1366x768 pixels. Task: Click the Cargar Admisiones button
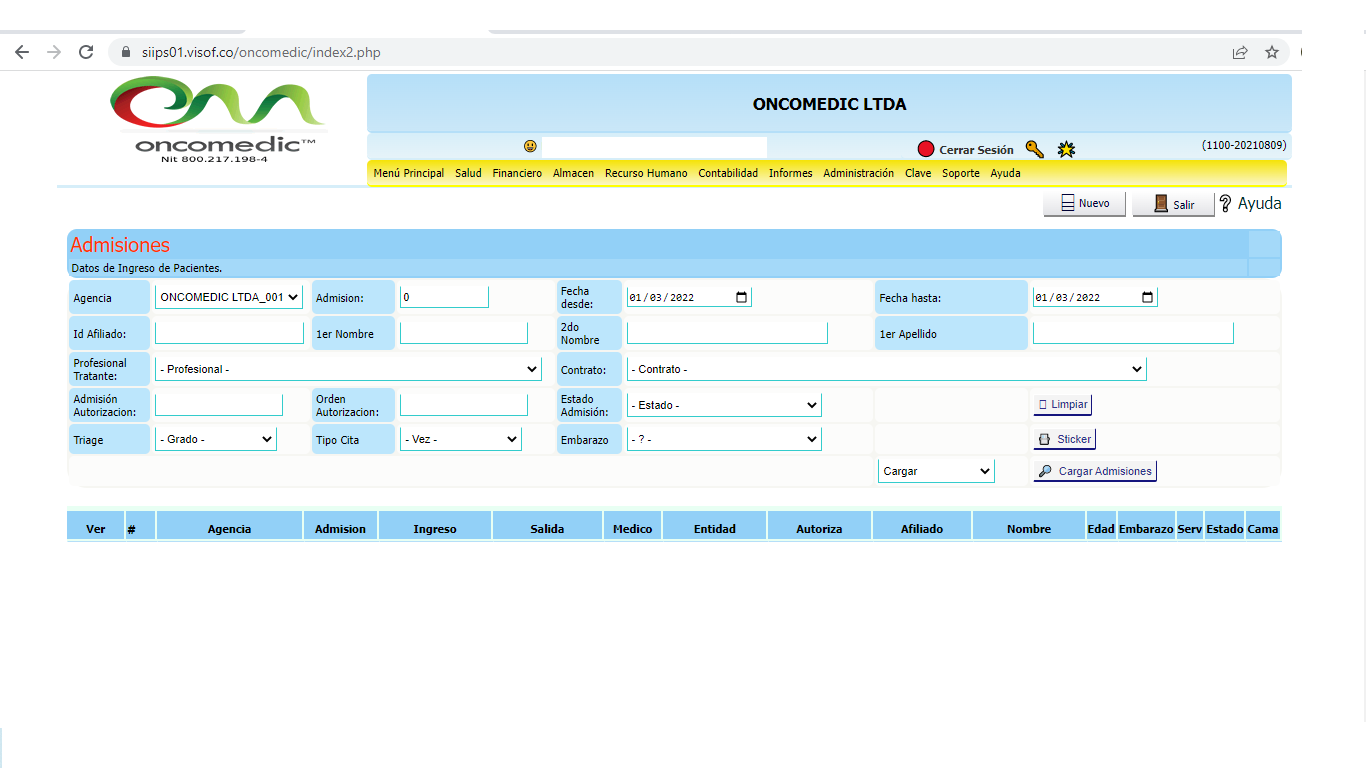(x=1095, y=471)
